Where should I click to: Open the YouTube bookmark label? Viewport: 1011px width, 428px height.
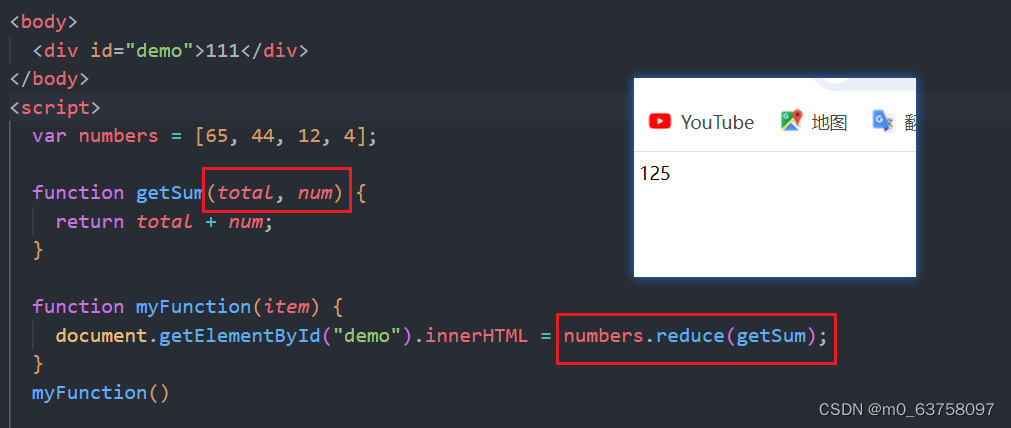click(717, 122)
